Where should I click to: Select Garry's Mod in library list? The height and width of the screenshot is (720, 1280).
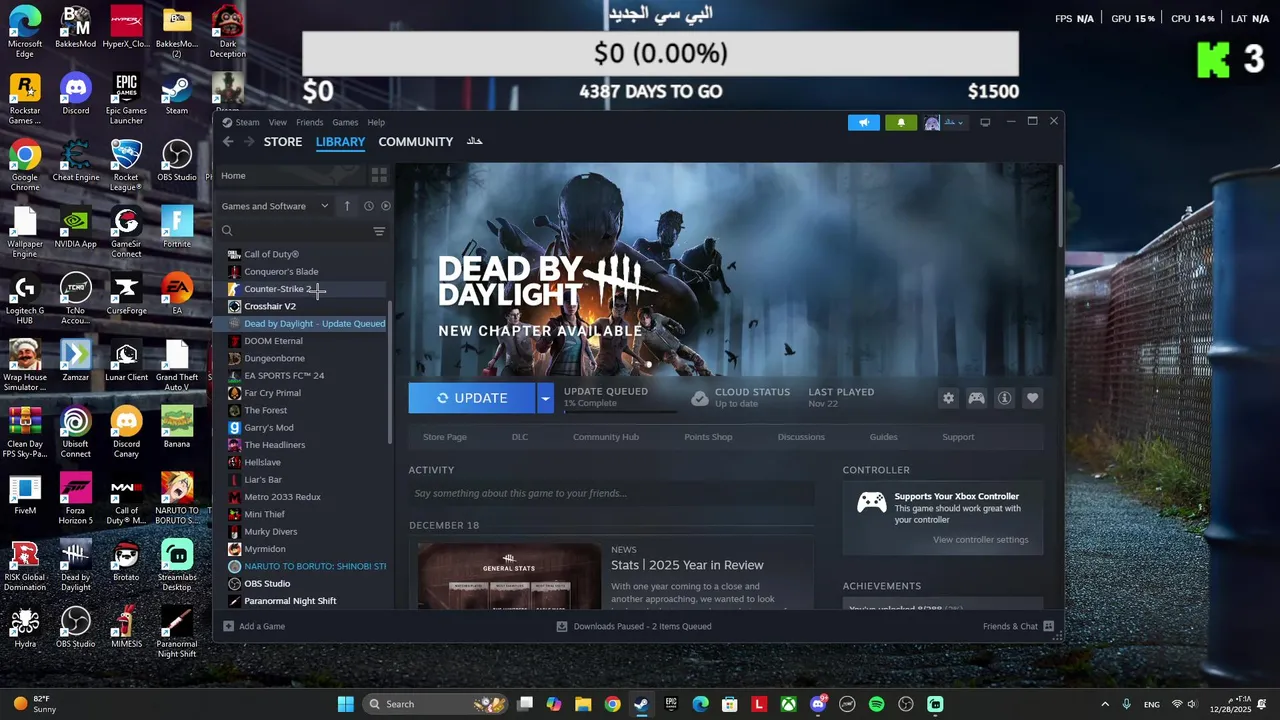300,428
